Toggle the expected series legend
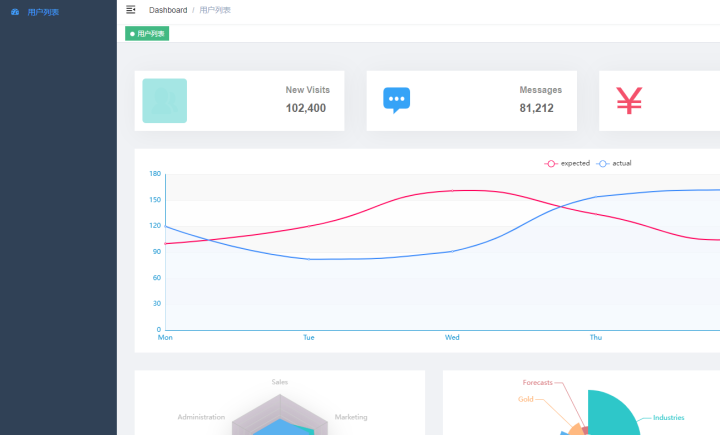 tap(567, 164)
